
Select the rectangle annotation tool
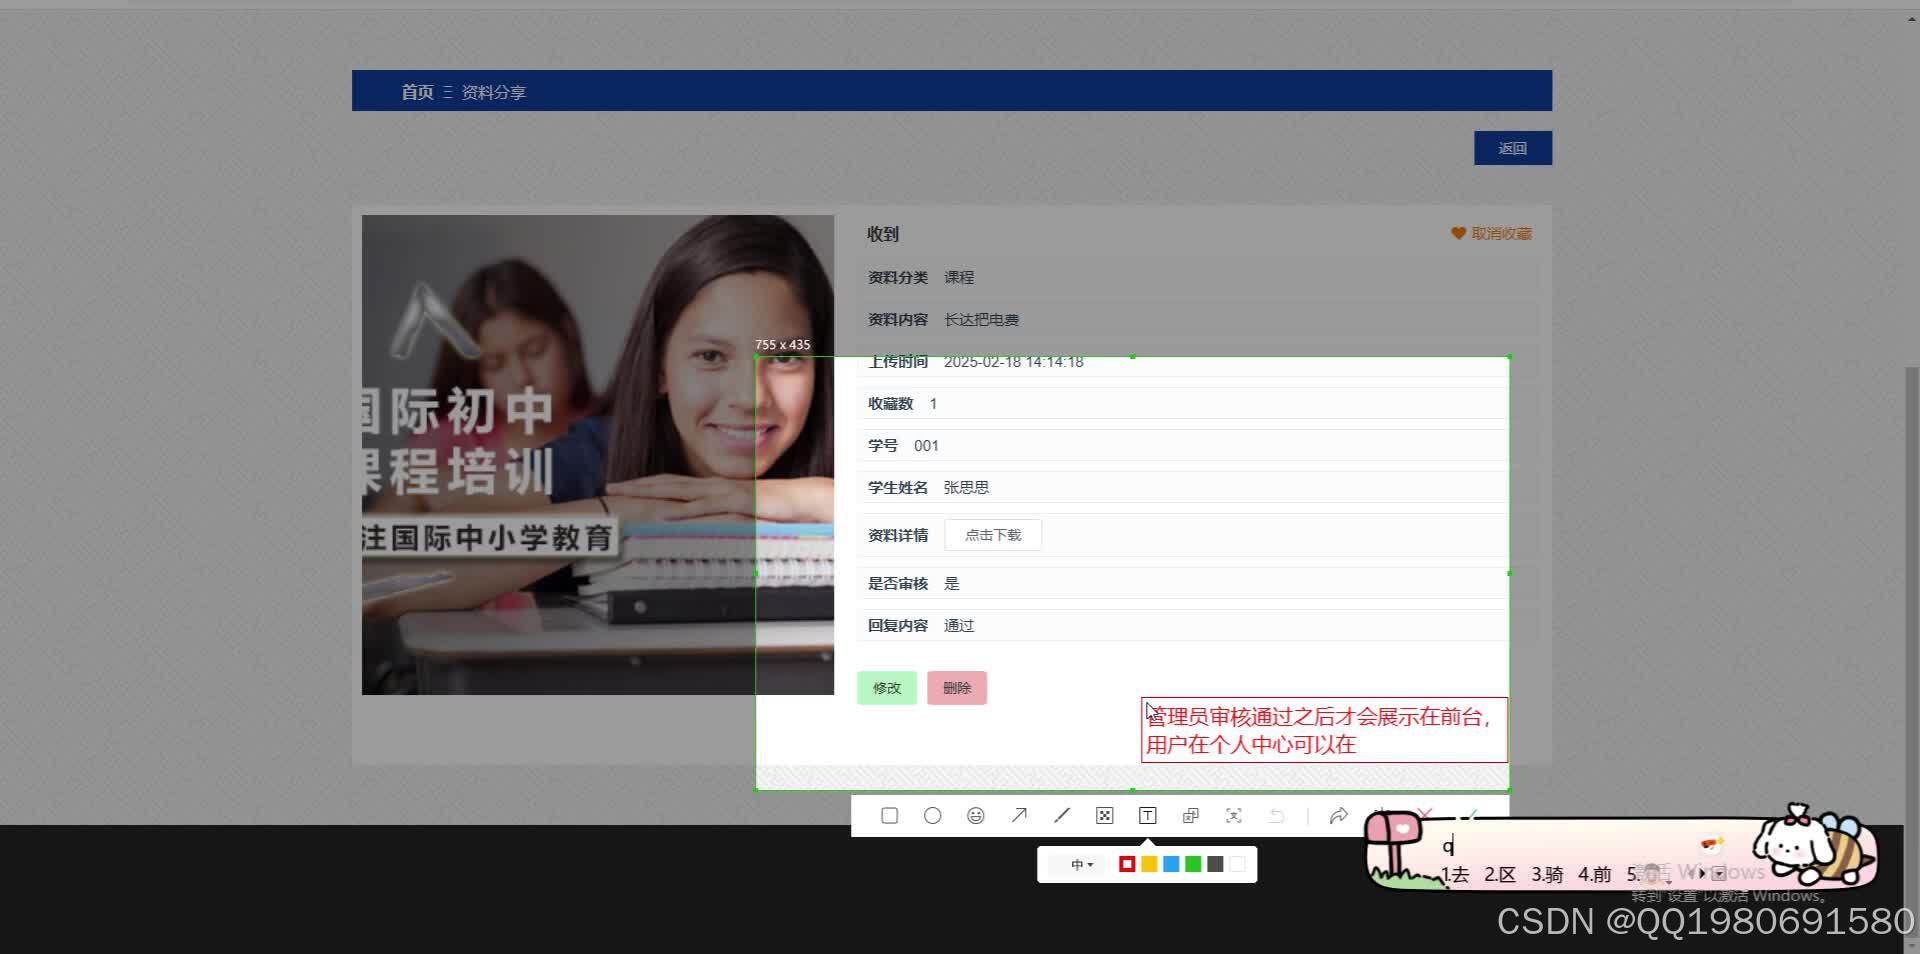point(889,816)
